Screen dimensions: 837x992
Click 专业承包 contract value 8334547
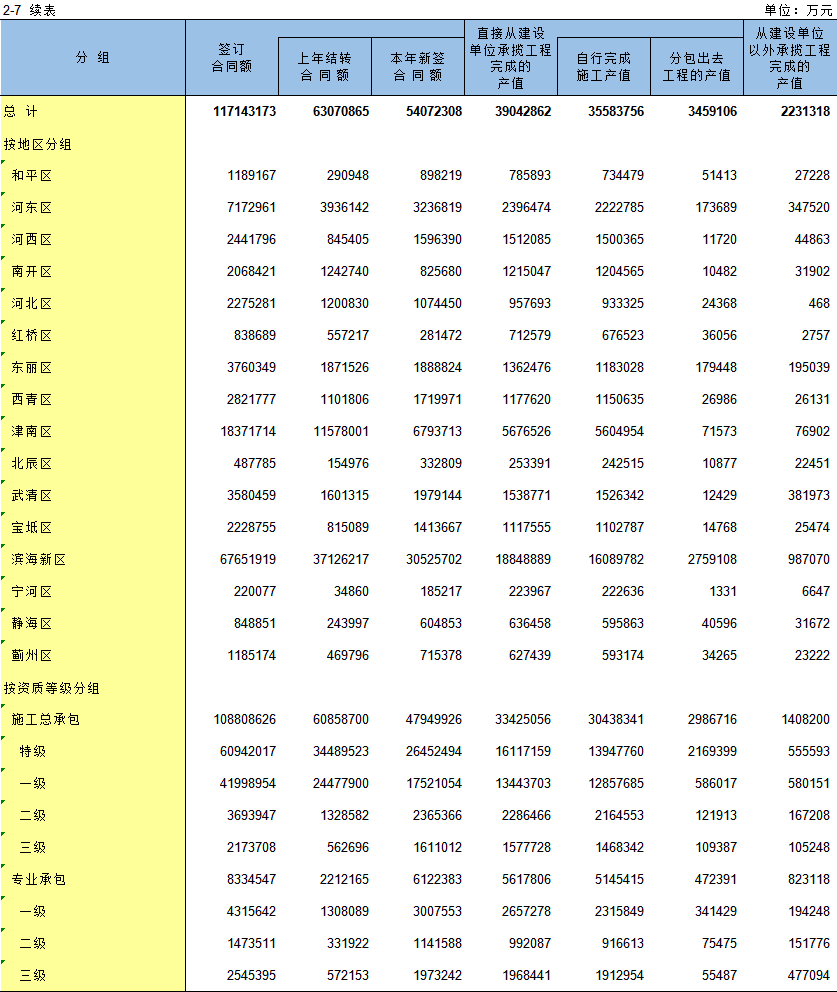coord(251,879)
